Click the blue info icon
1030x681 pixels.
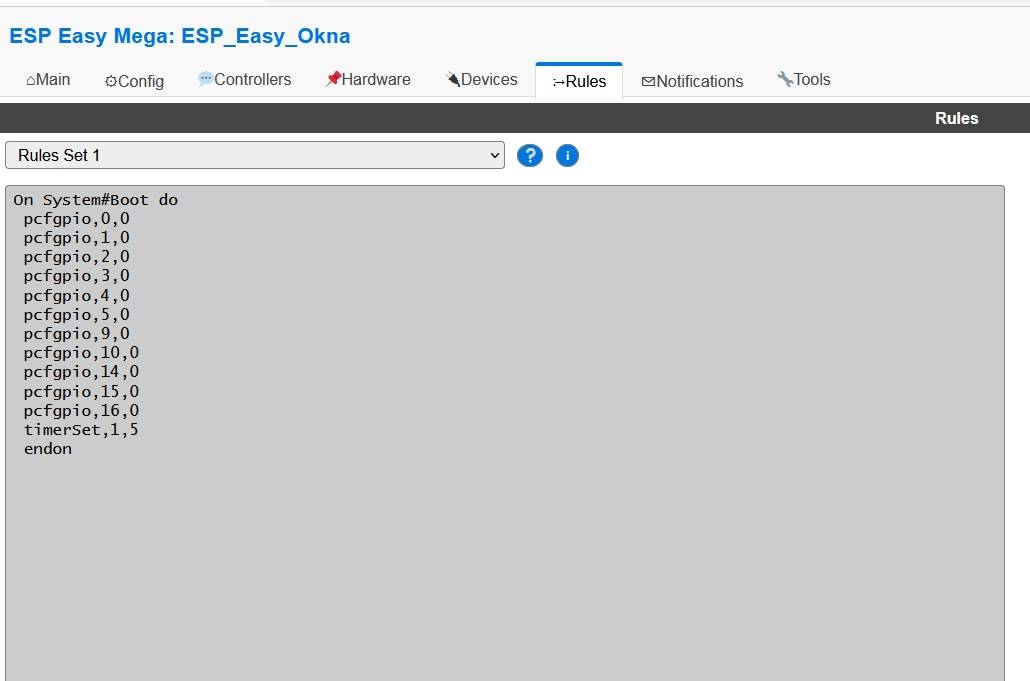point(568,156)
